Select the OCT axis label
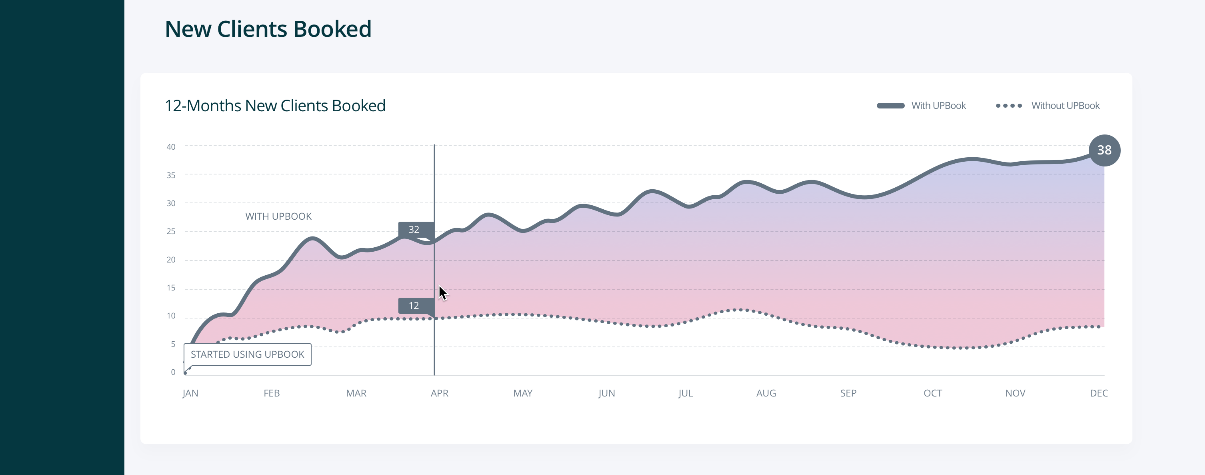1205x475 pixels. [x=932, y=394]
